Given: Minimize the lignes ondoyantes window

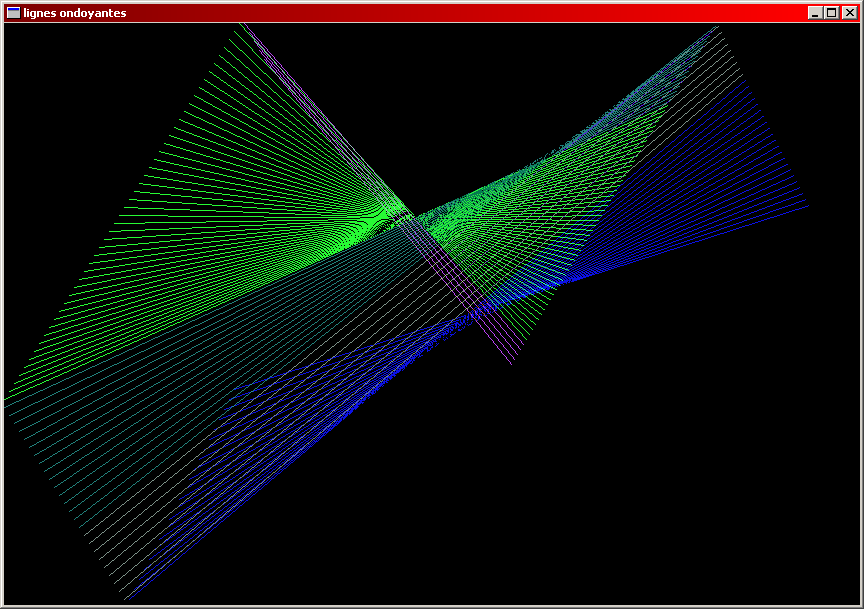Looking at the screenshot, I should click(x=815, y=13).
